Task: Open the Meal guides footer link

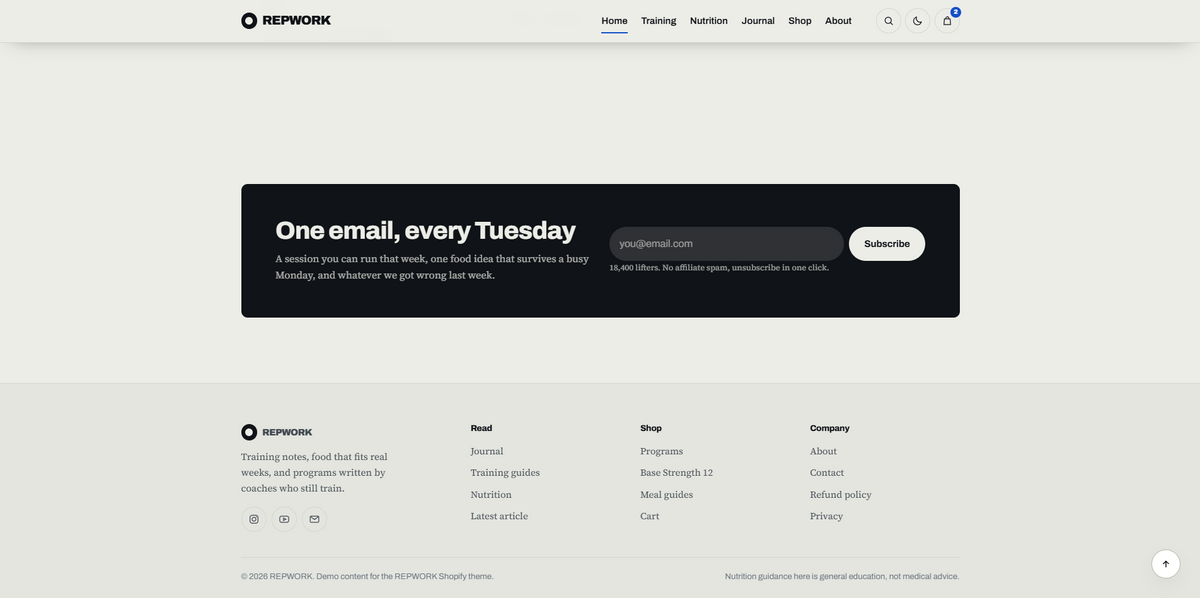Action: click(667, 495)
